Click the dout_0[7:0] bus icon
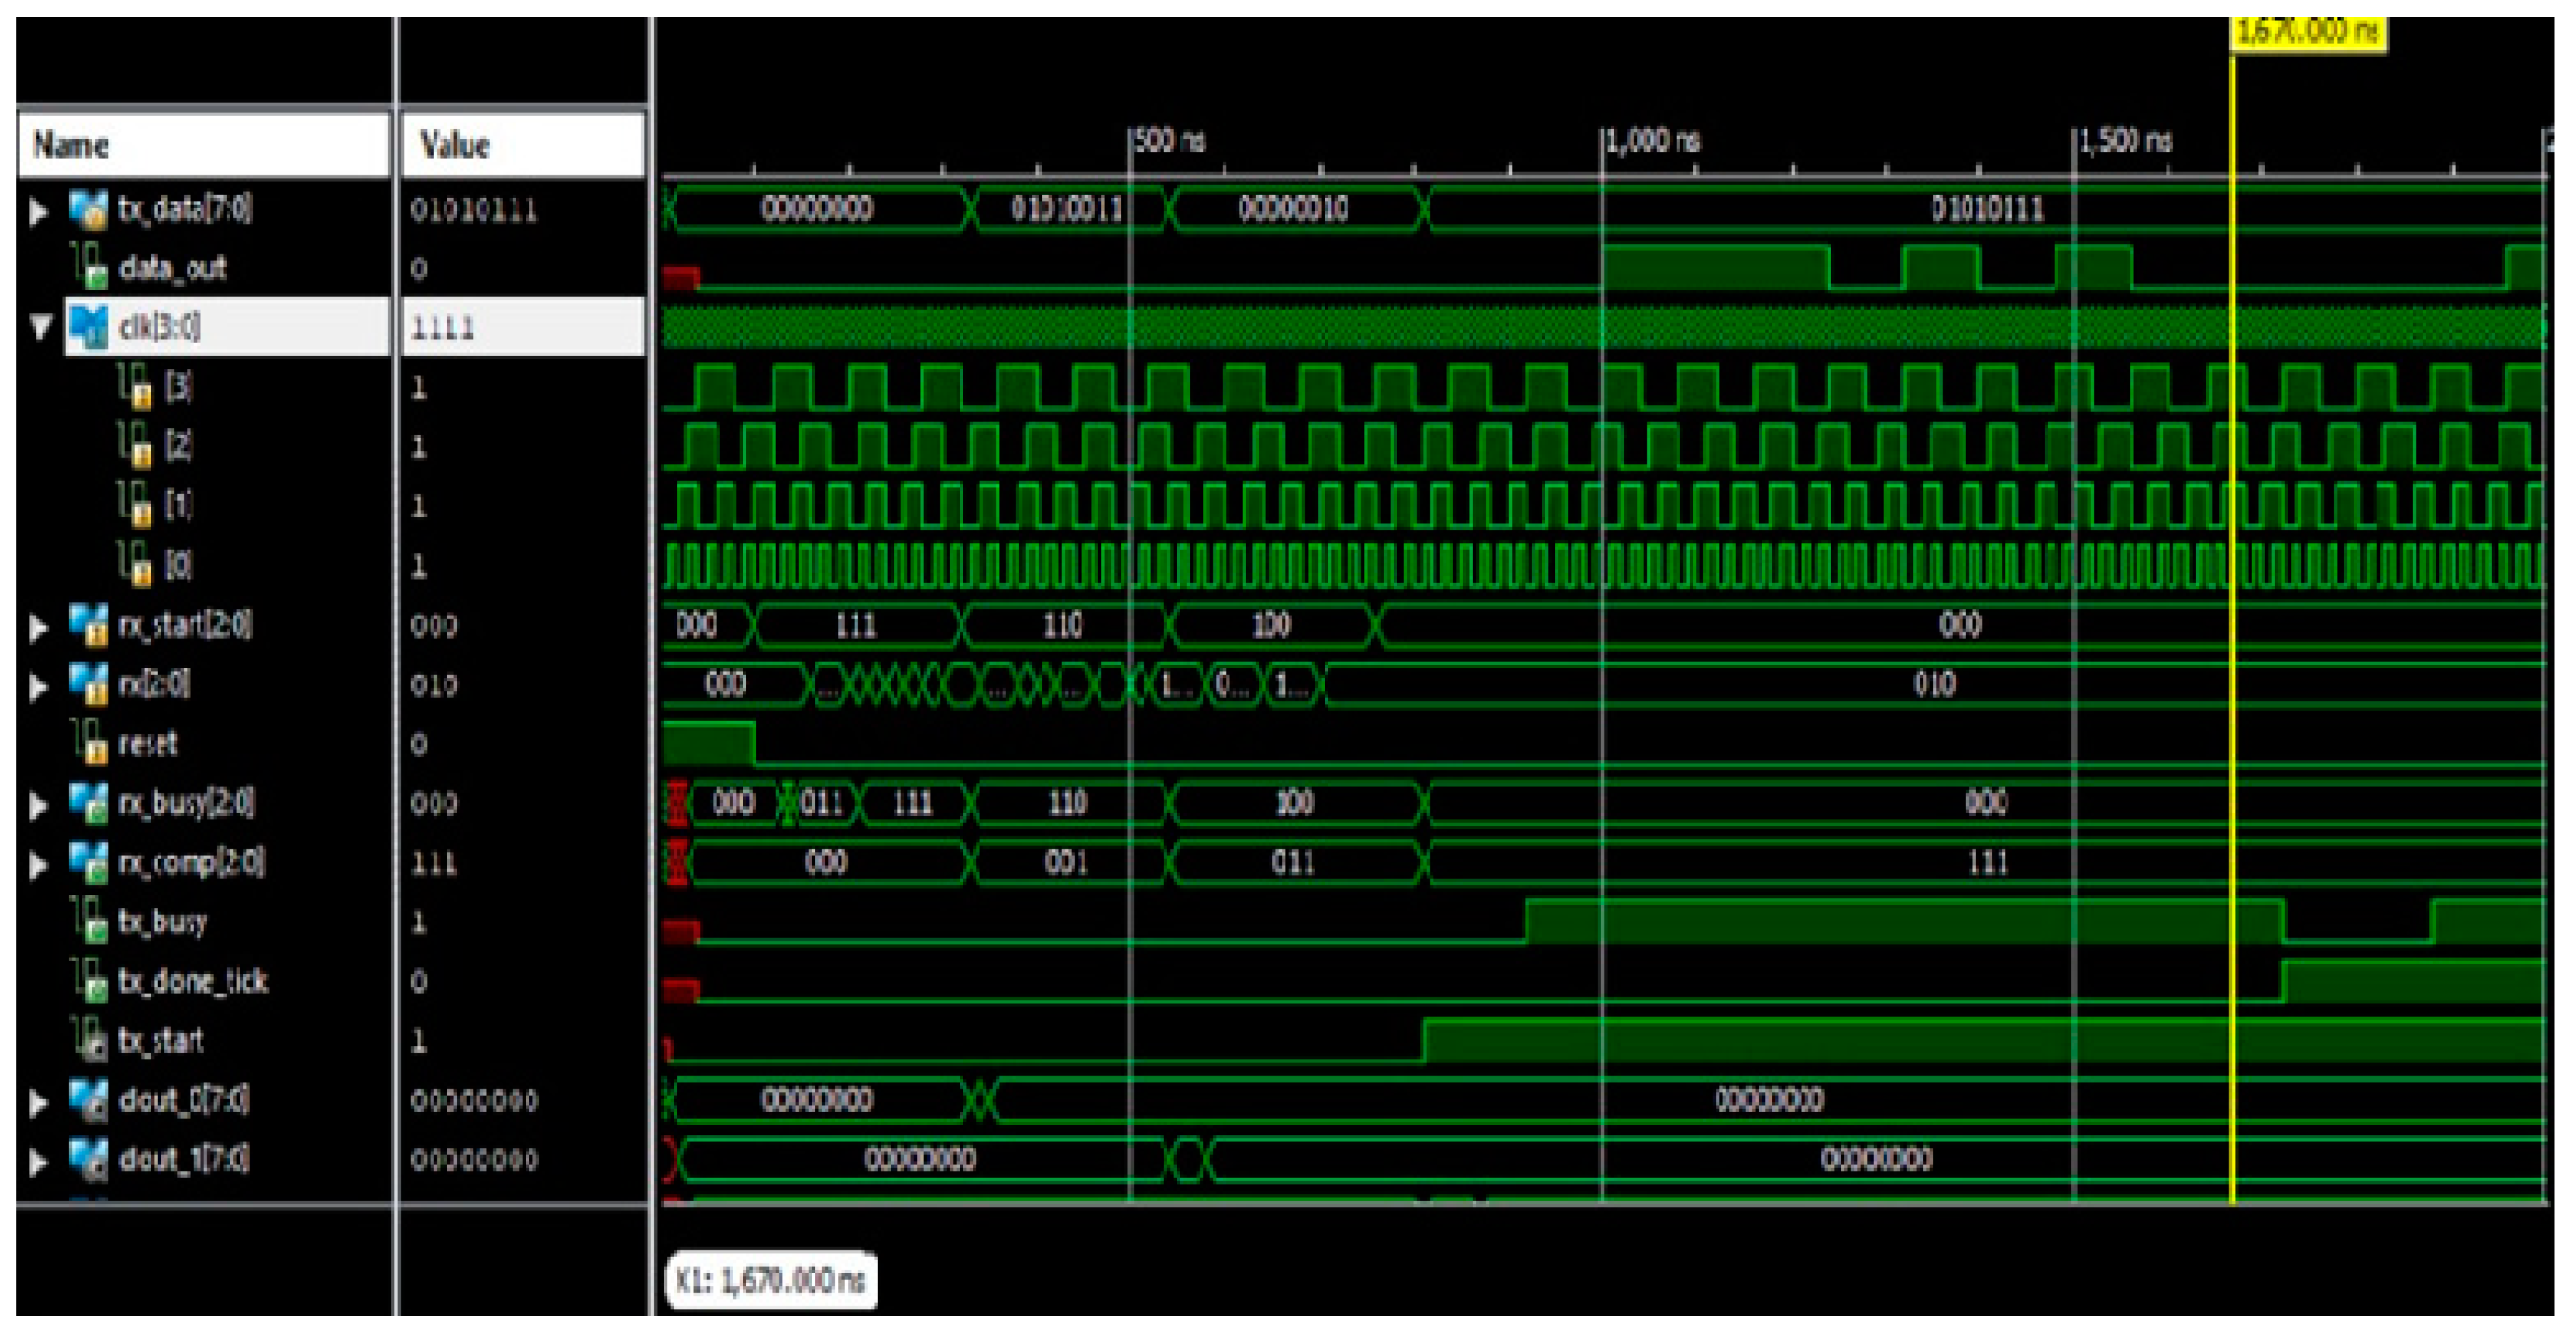 88,1100
